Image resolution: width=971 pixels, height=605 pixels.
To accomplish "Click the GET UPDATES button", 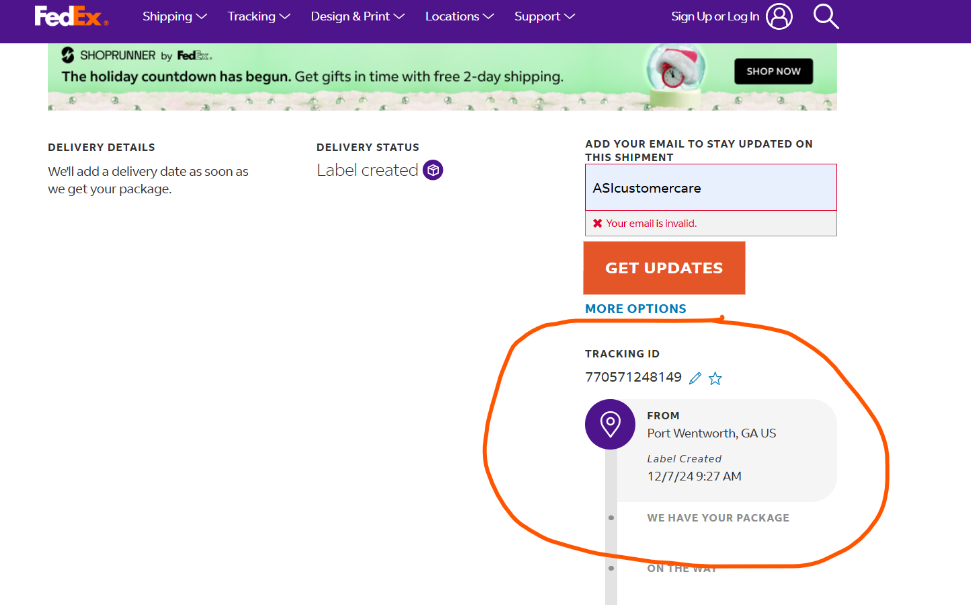I will 664,268.
